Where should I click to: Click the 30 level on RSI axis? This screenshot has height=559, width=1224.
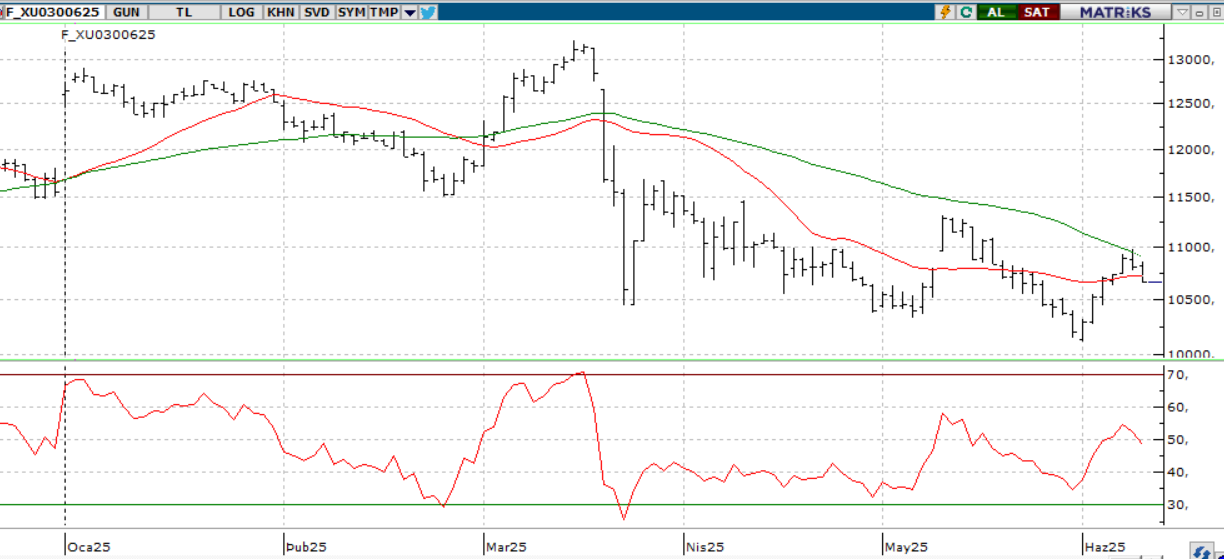tap(1178, 505)
